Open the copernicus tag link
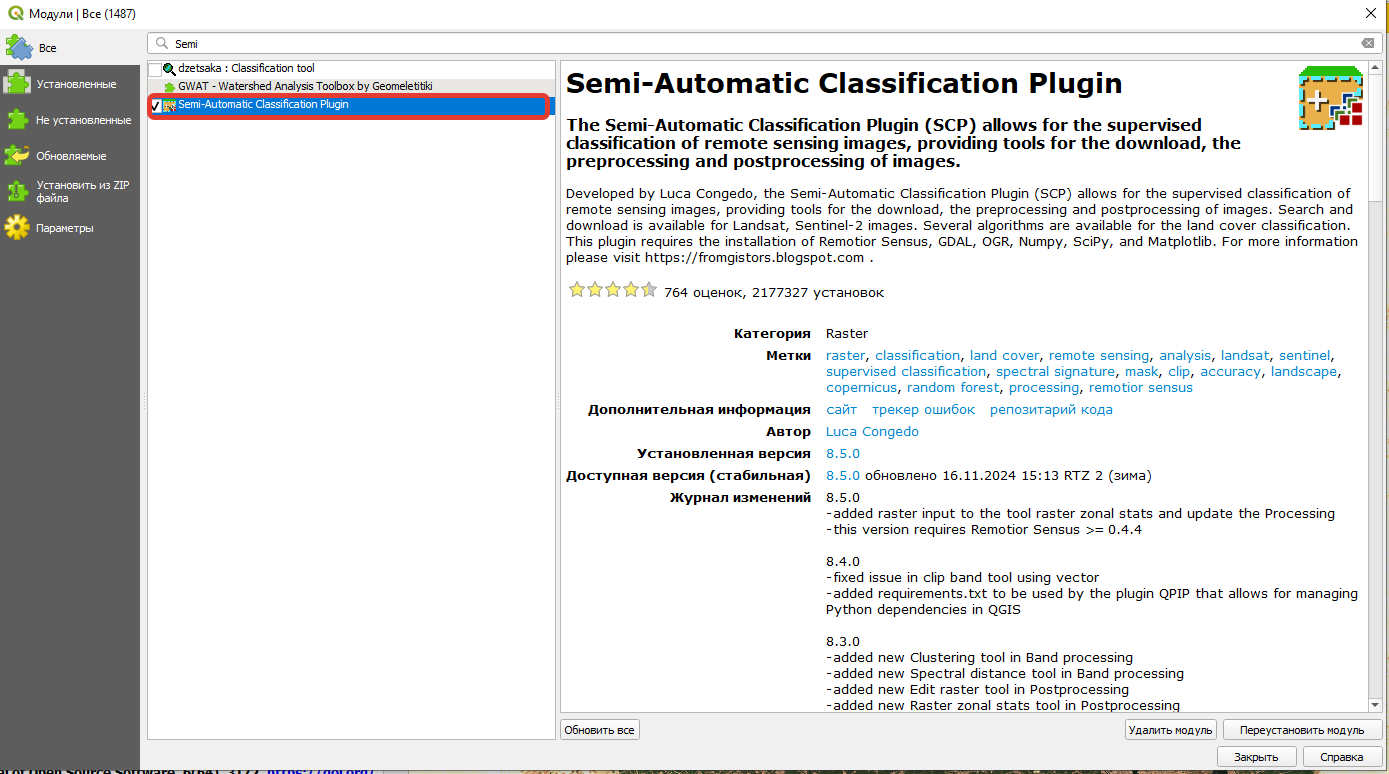 (861, 387)
